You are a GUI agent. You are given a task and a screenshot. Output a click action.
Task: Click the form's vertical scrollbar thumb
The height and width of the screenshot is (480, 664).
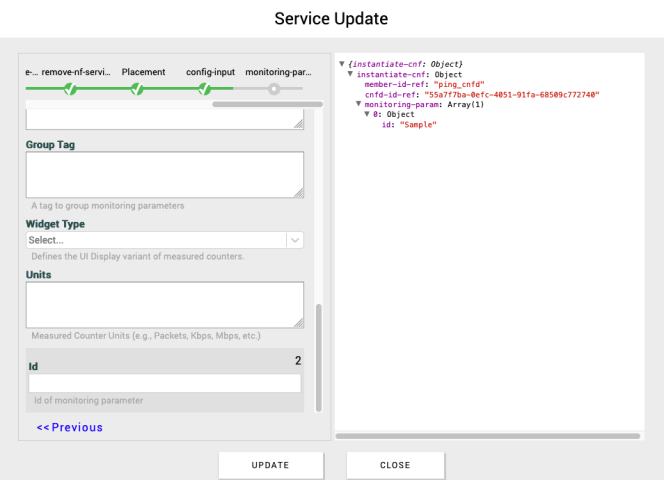pyautogui.click(x=319, y=357)
